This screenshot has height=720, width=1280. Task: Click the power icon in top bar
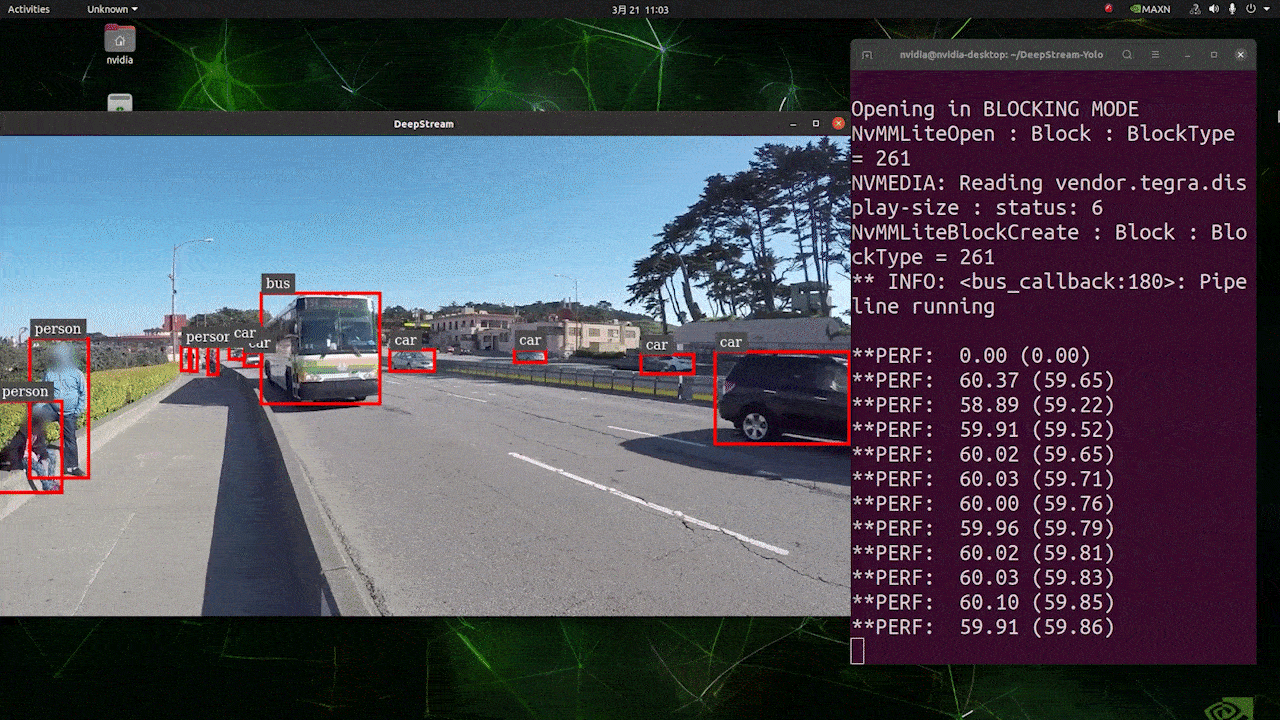[1253, 9]
